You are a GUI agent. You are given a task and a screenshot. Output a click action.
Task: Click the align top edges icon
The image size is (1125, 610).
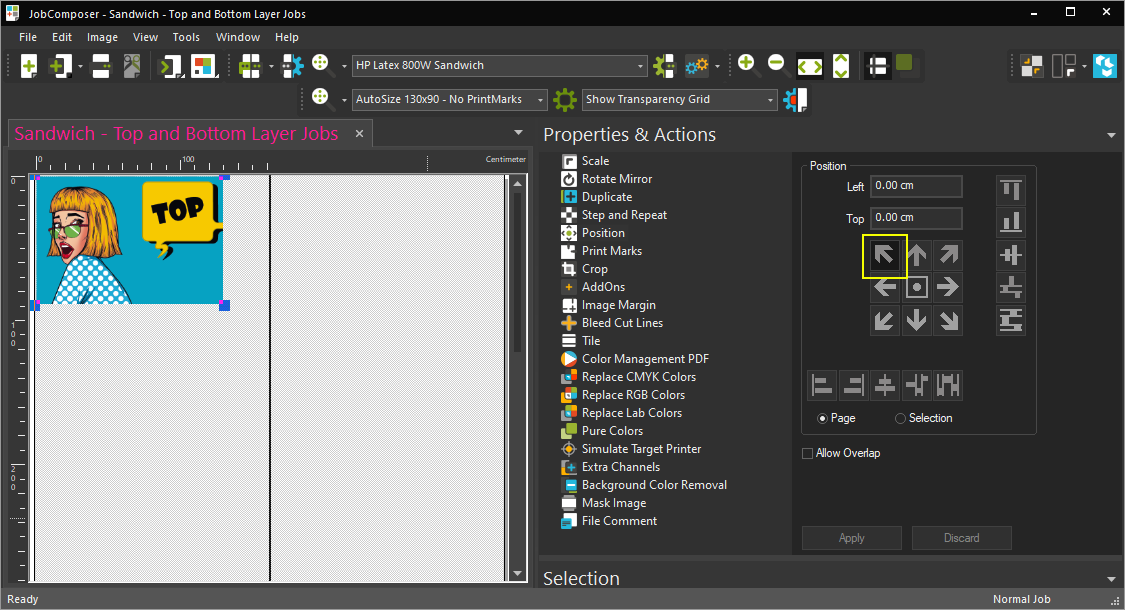tap(1011, 190)
